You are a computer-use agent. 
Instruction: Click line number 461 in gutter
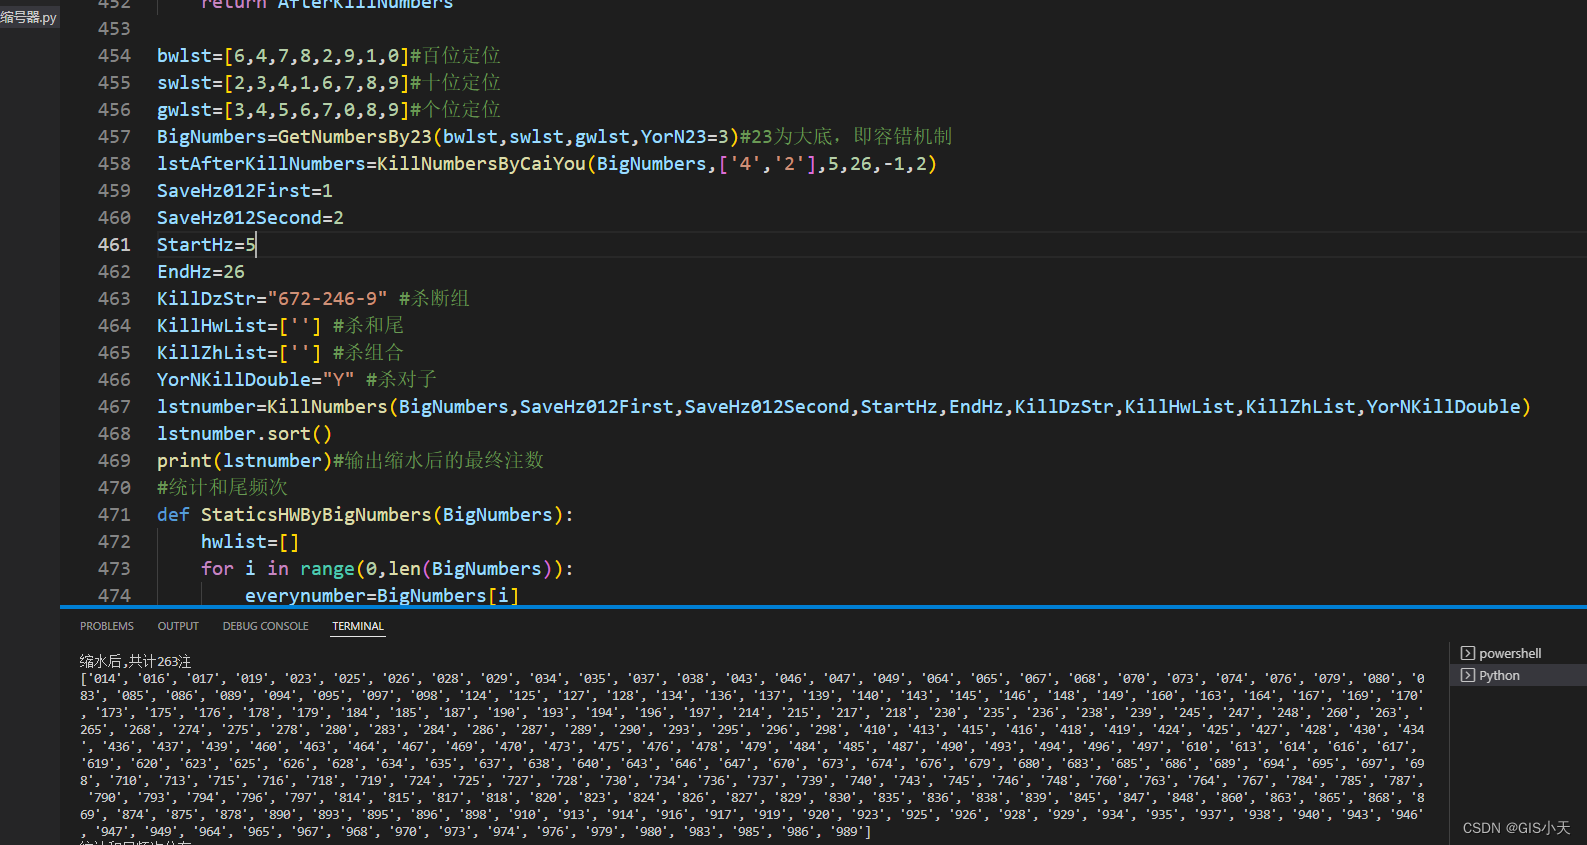point(114,244)
